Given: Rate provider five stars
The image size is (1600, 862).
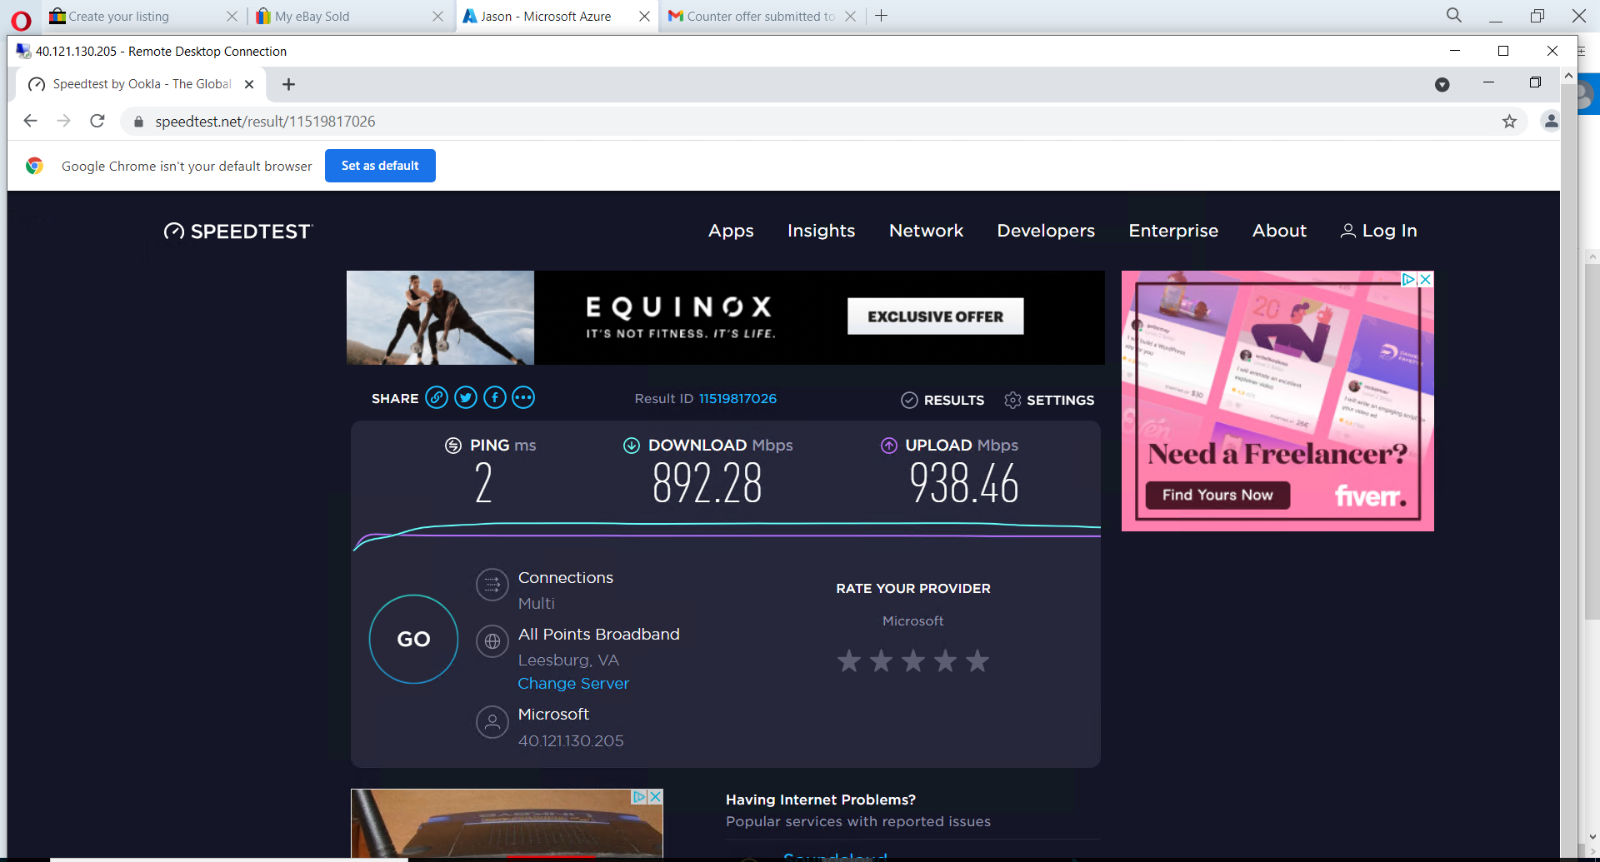Looking at the screenshot, I should [978, 661].
